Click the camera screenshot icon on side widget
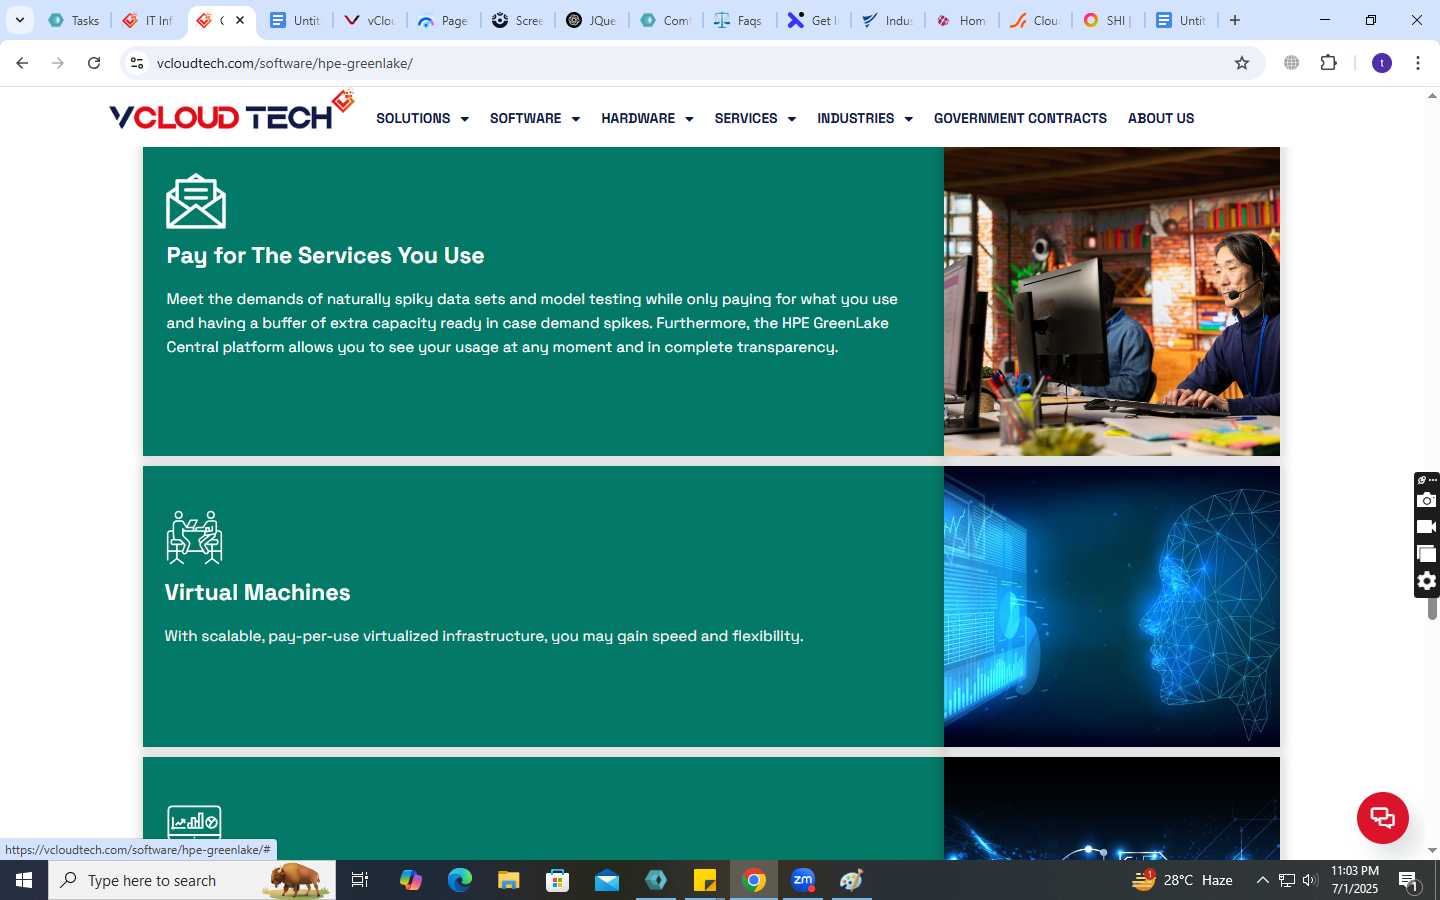Viewport: 1440px width, 900px height. click(x=1427, y=500)
